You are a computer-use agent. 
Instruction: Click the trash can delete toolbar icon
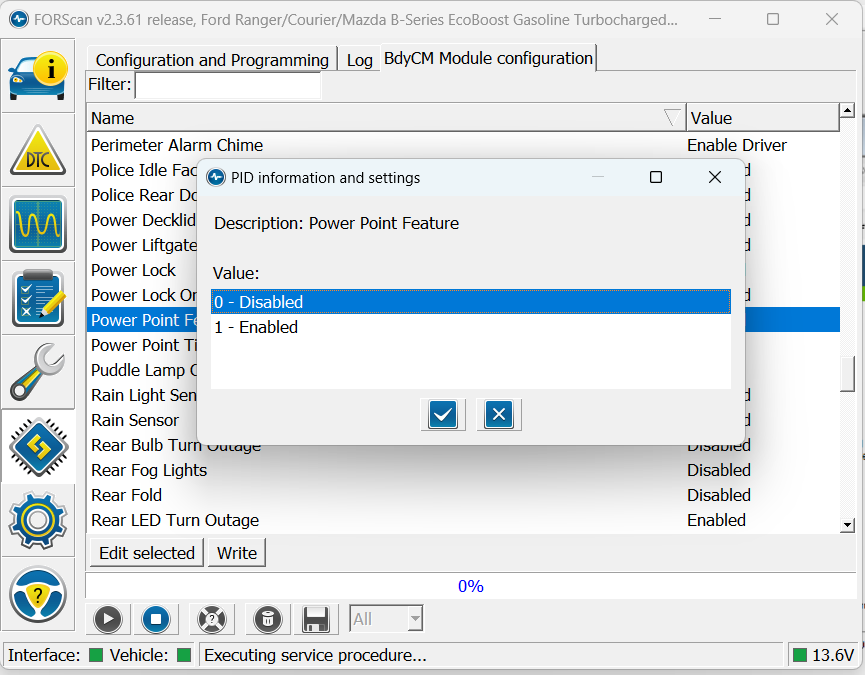pyautogui.click(x=268, y=619)
